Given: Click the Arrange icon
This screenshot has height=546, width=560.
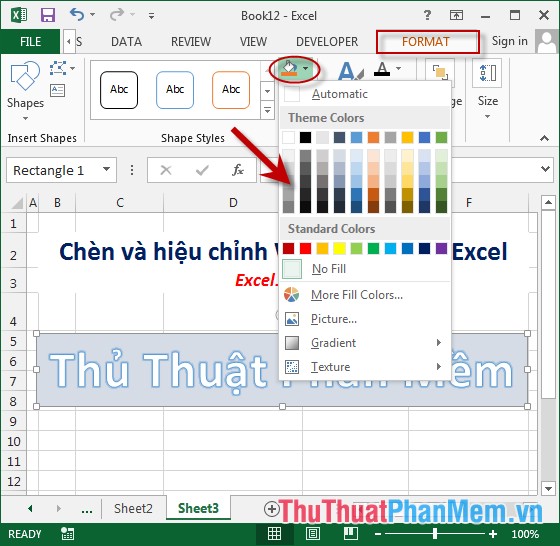Looking at the screenshot, I should tap(440, 72).
